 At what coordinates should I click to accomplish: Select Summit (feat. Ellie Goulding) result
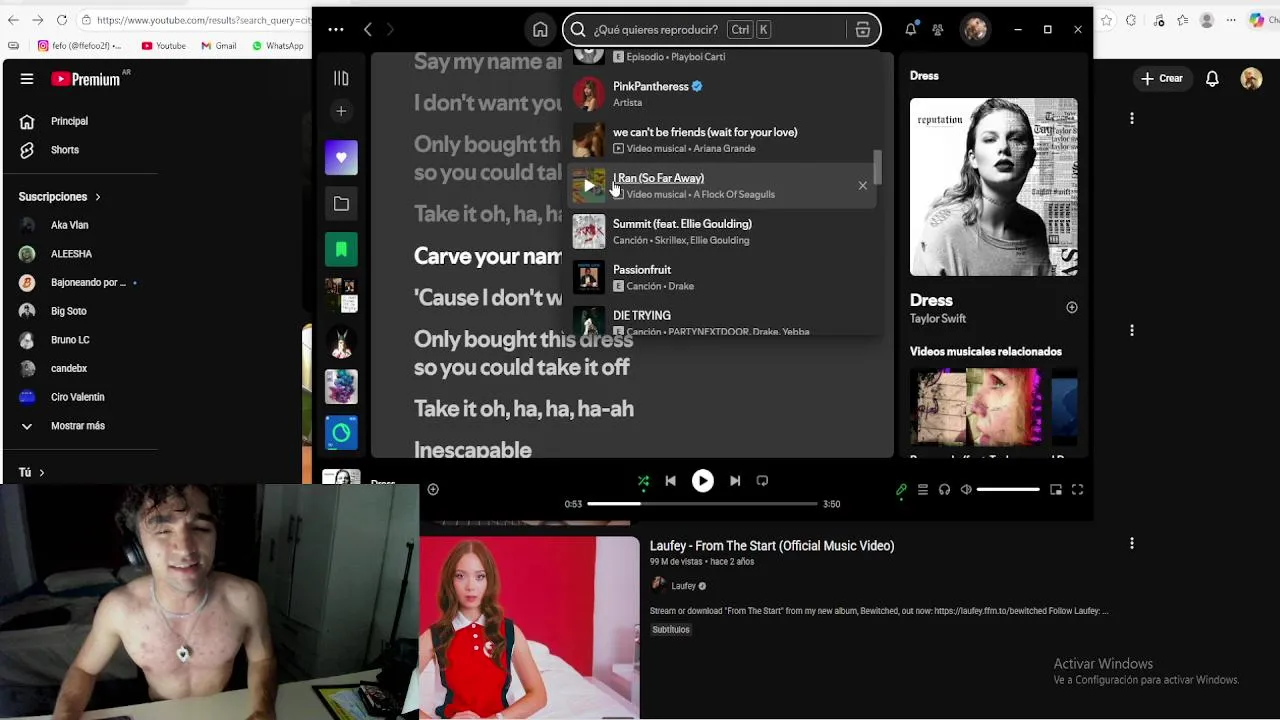pyautogui.click(x=724, y=232)
